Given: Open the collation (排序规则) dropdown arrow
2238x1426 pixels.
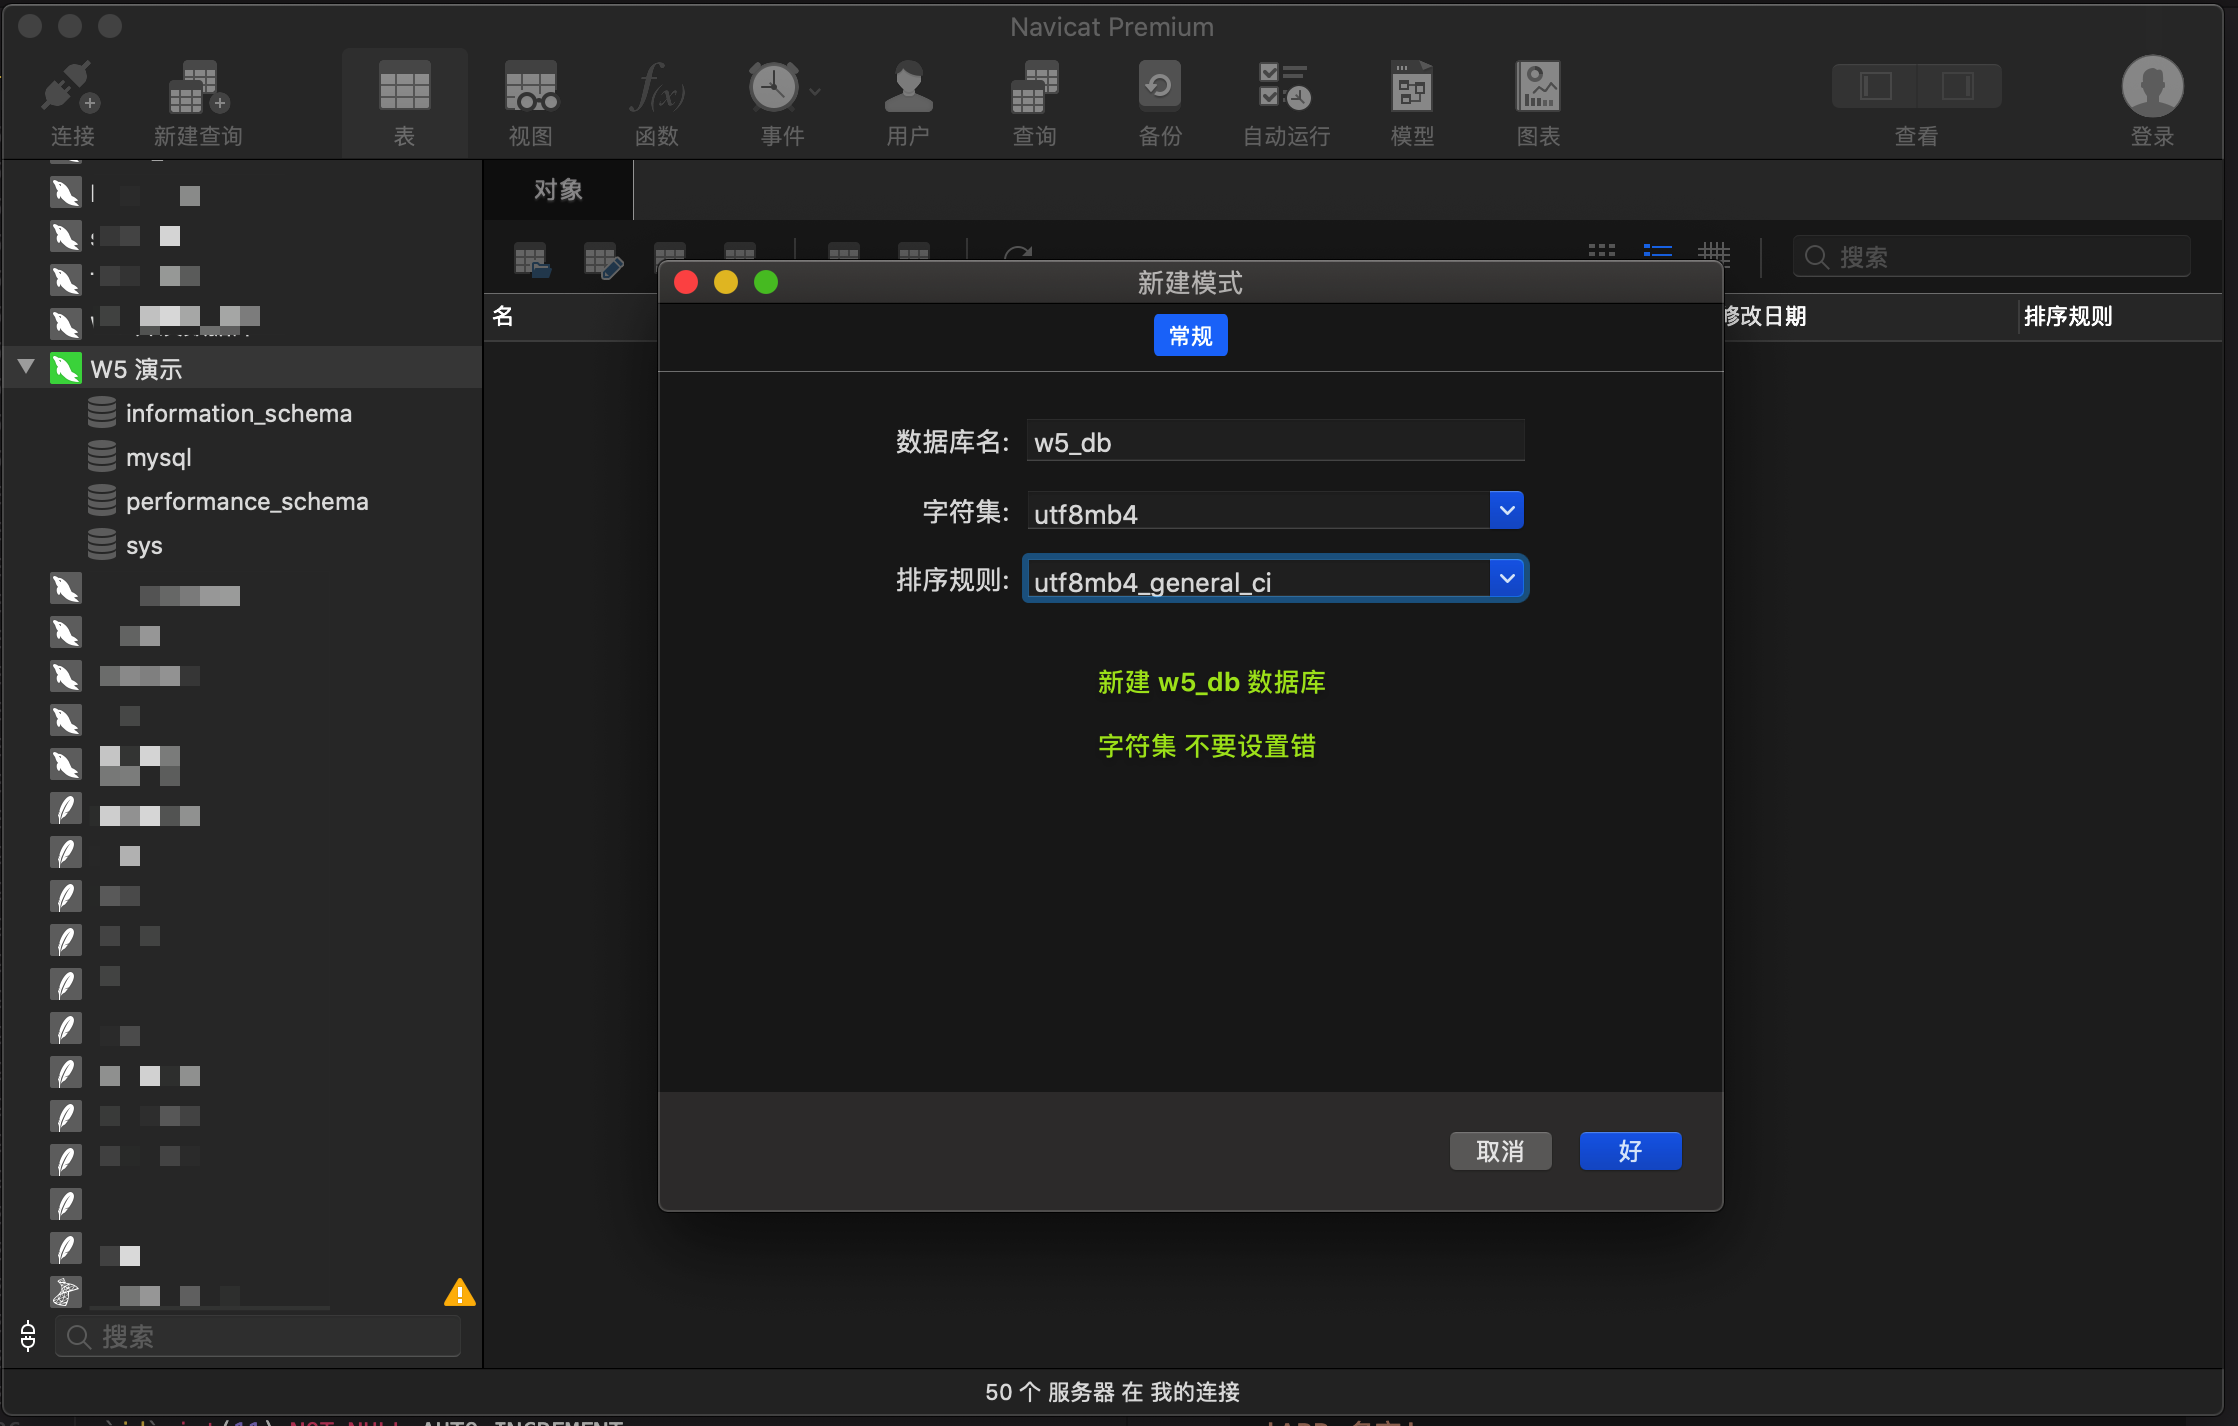Looking at the screenshot, I should [1506, 579].
